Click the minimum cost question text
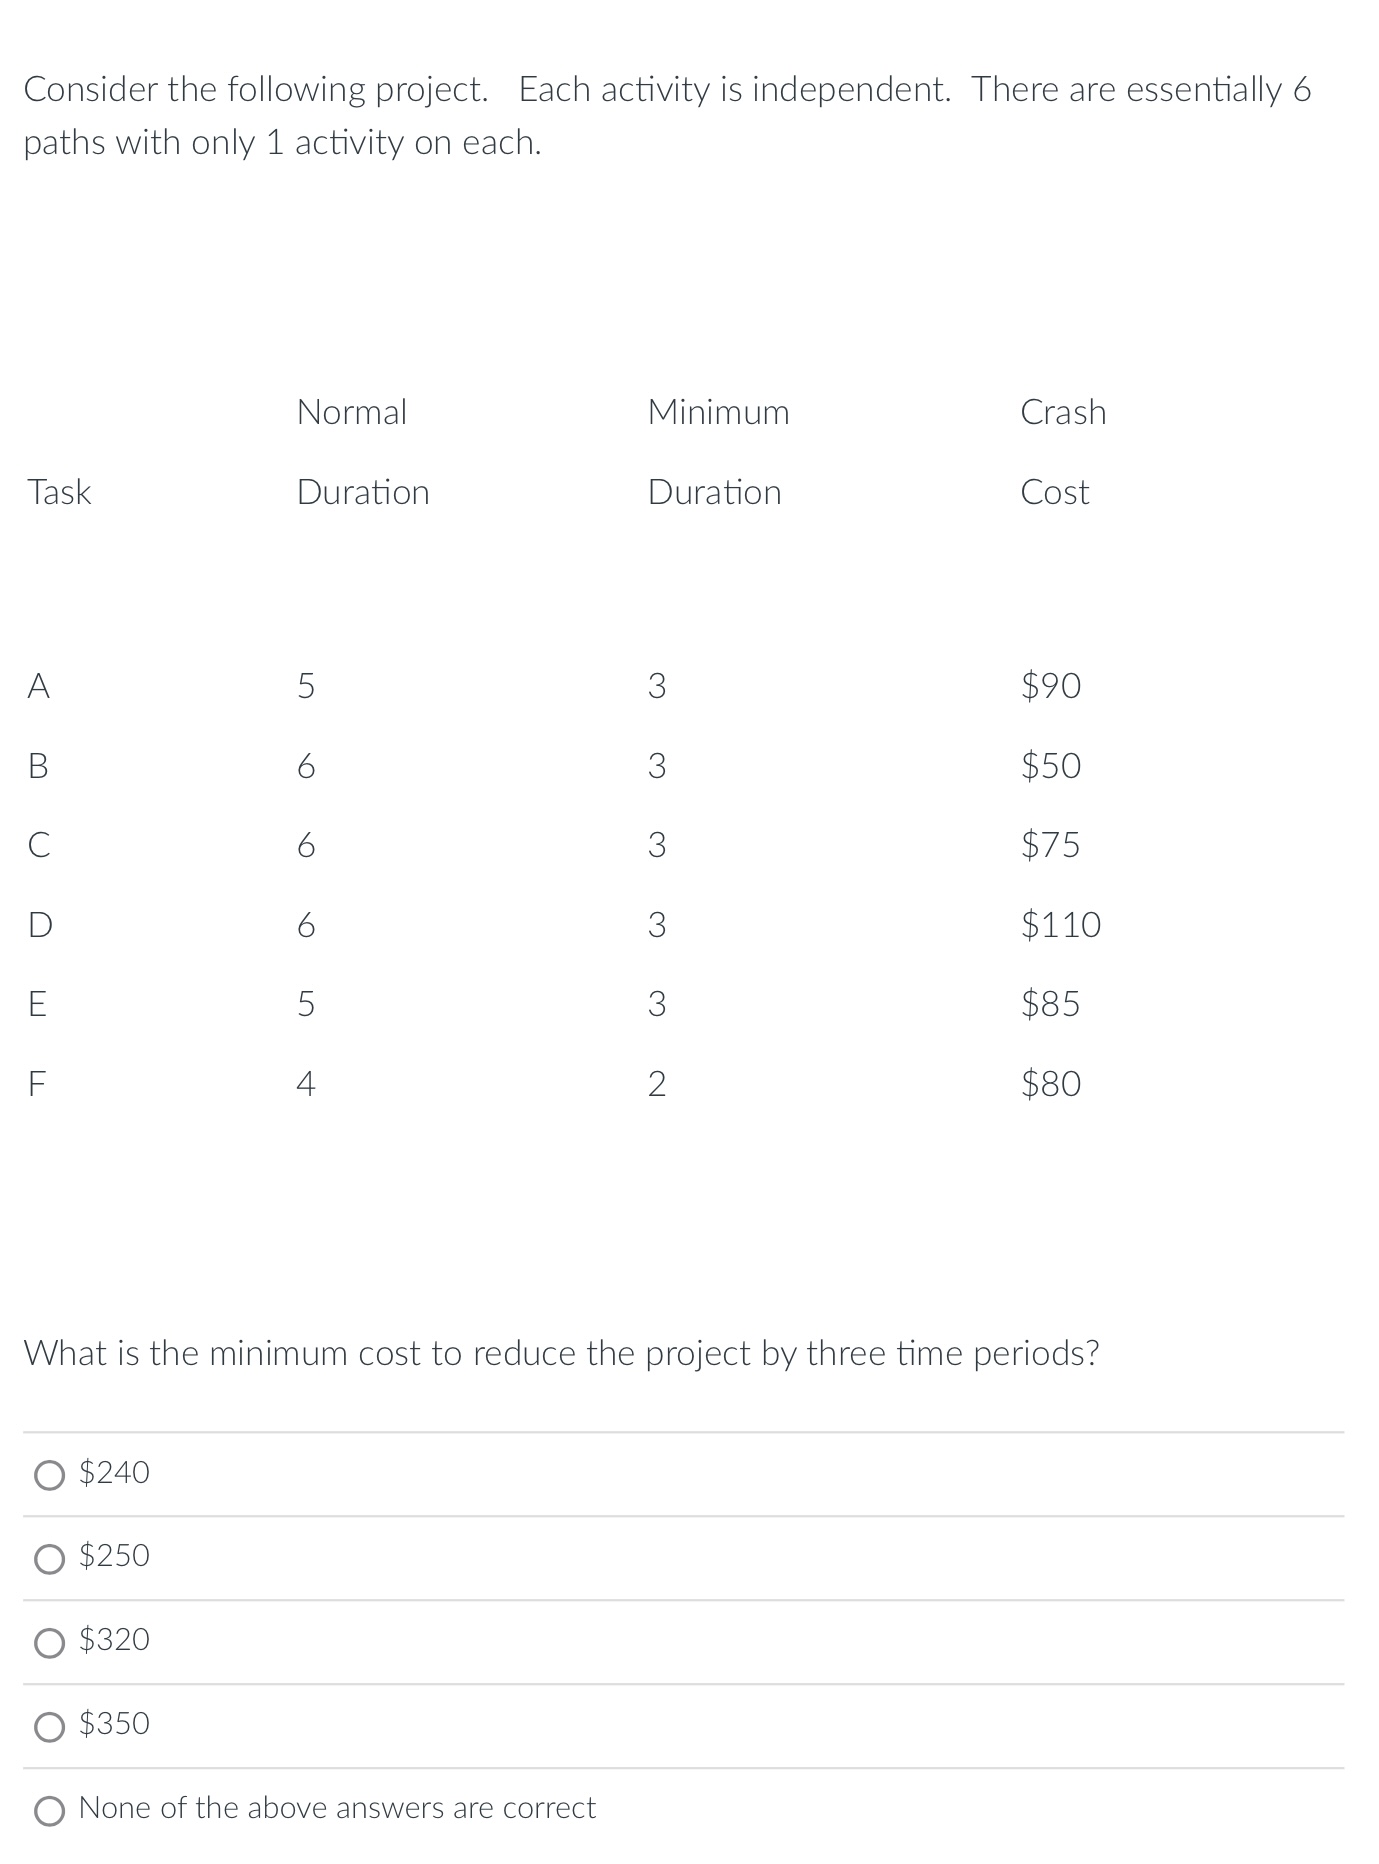This screenshot has height=1864, width=1379. click(561, 1353)
